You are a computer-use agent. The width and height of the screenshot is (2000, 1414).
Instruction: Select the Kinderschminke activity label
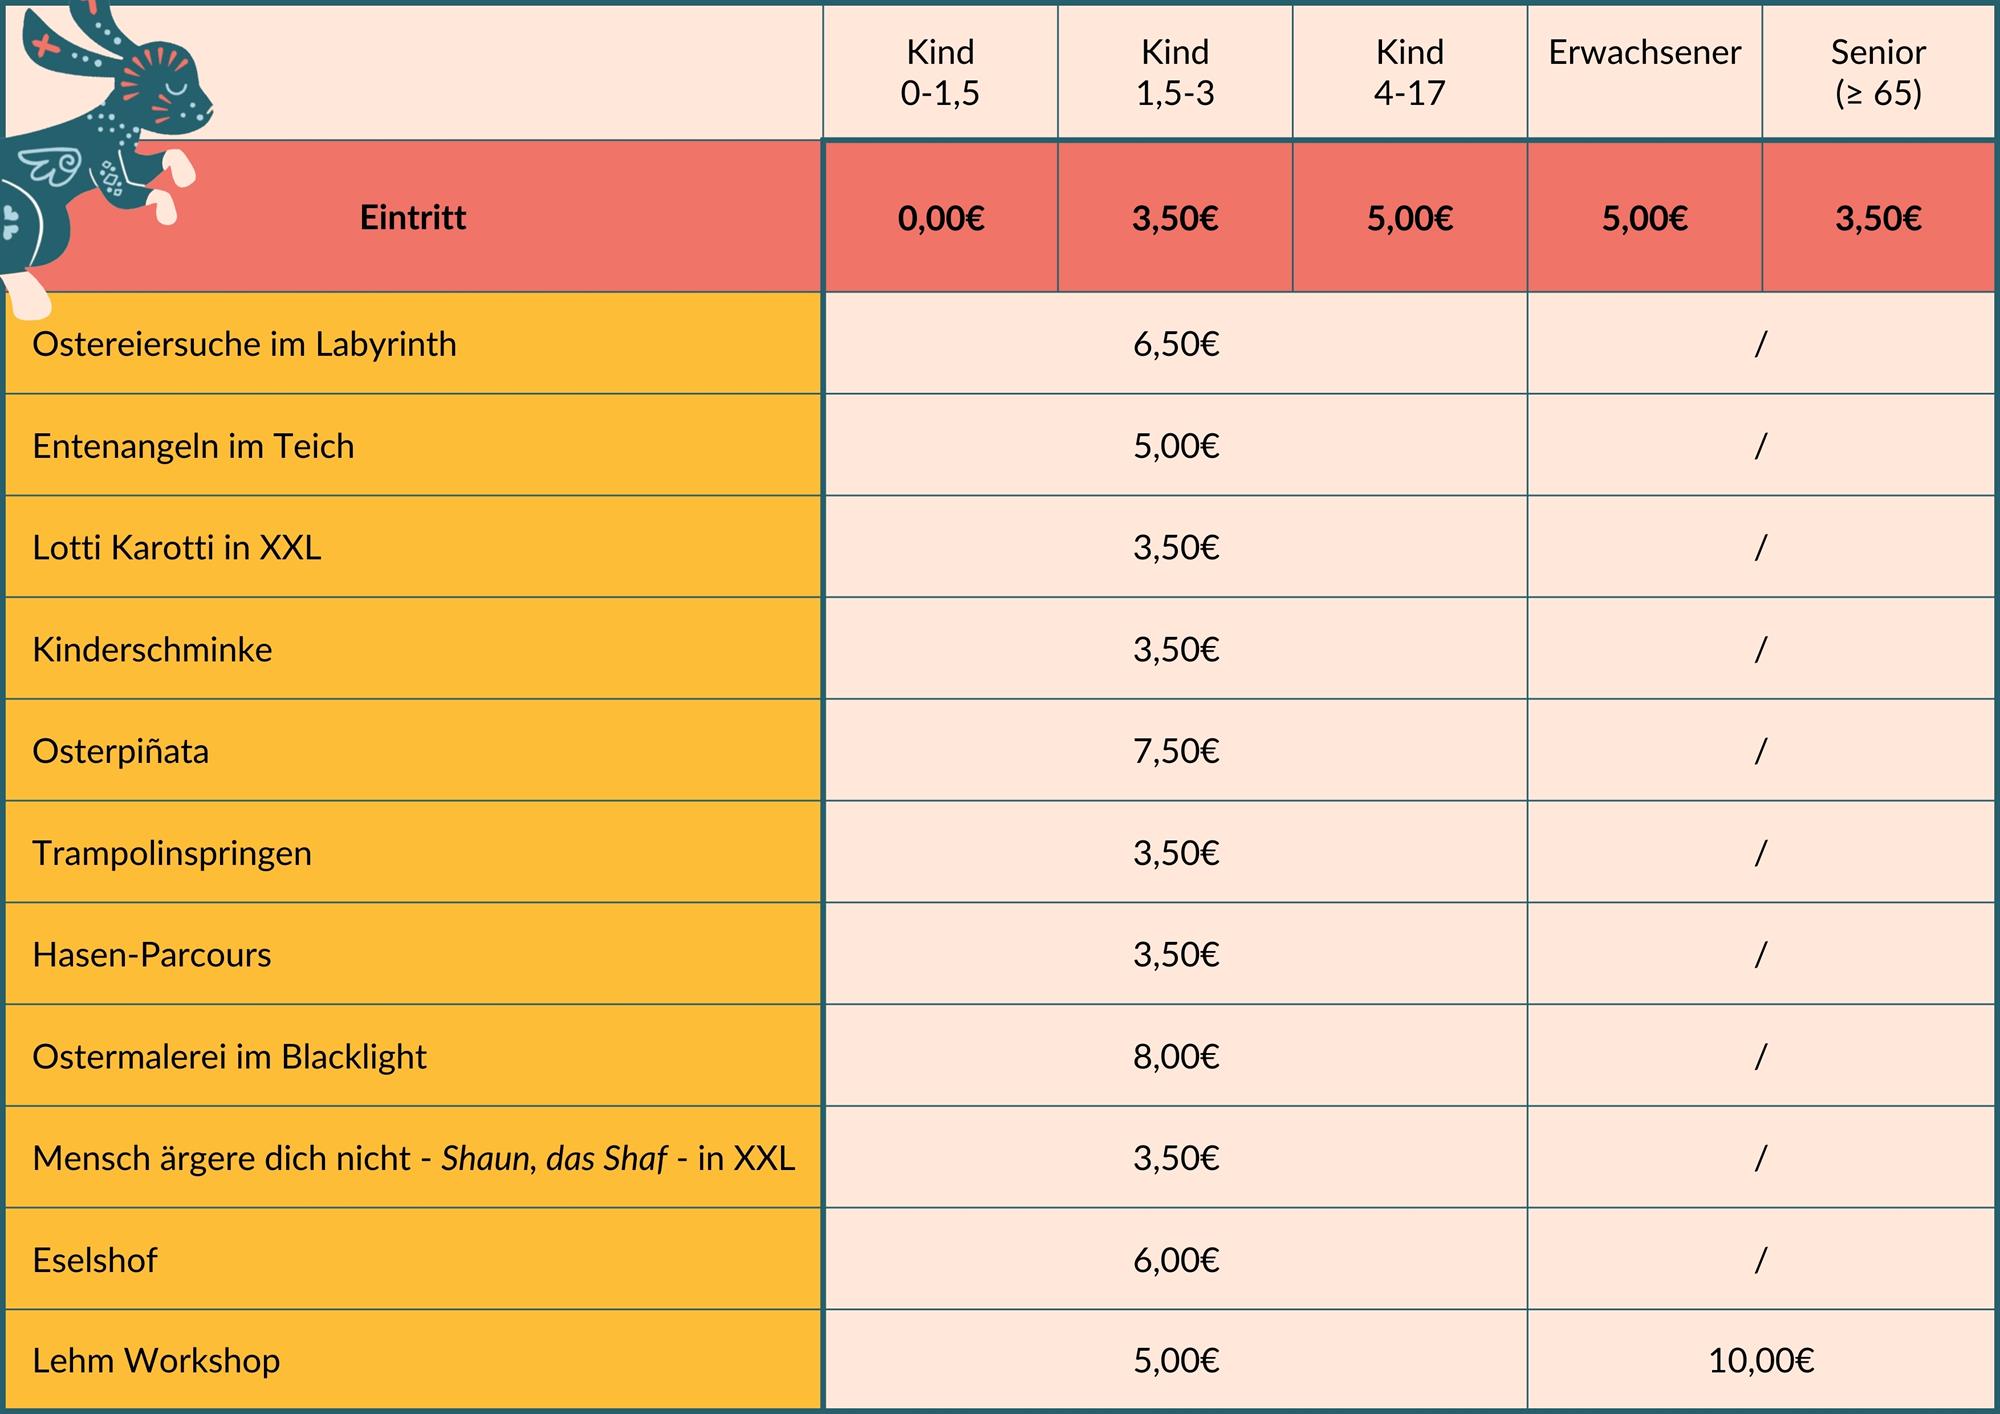[x=152, y=650]
